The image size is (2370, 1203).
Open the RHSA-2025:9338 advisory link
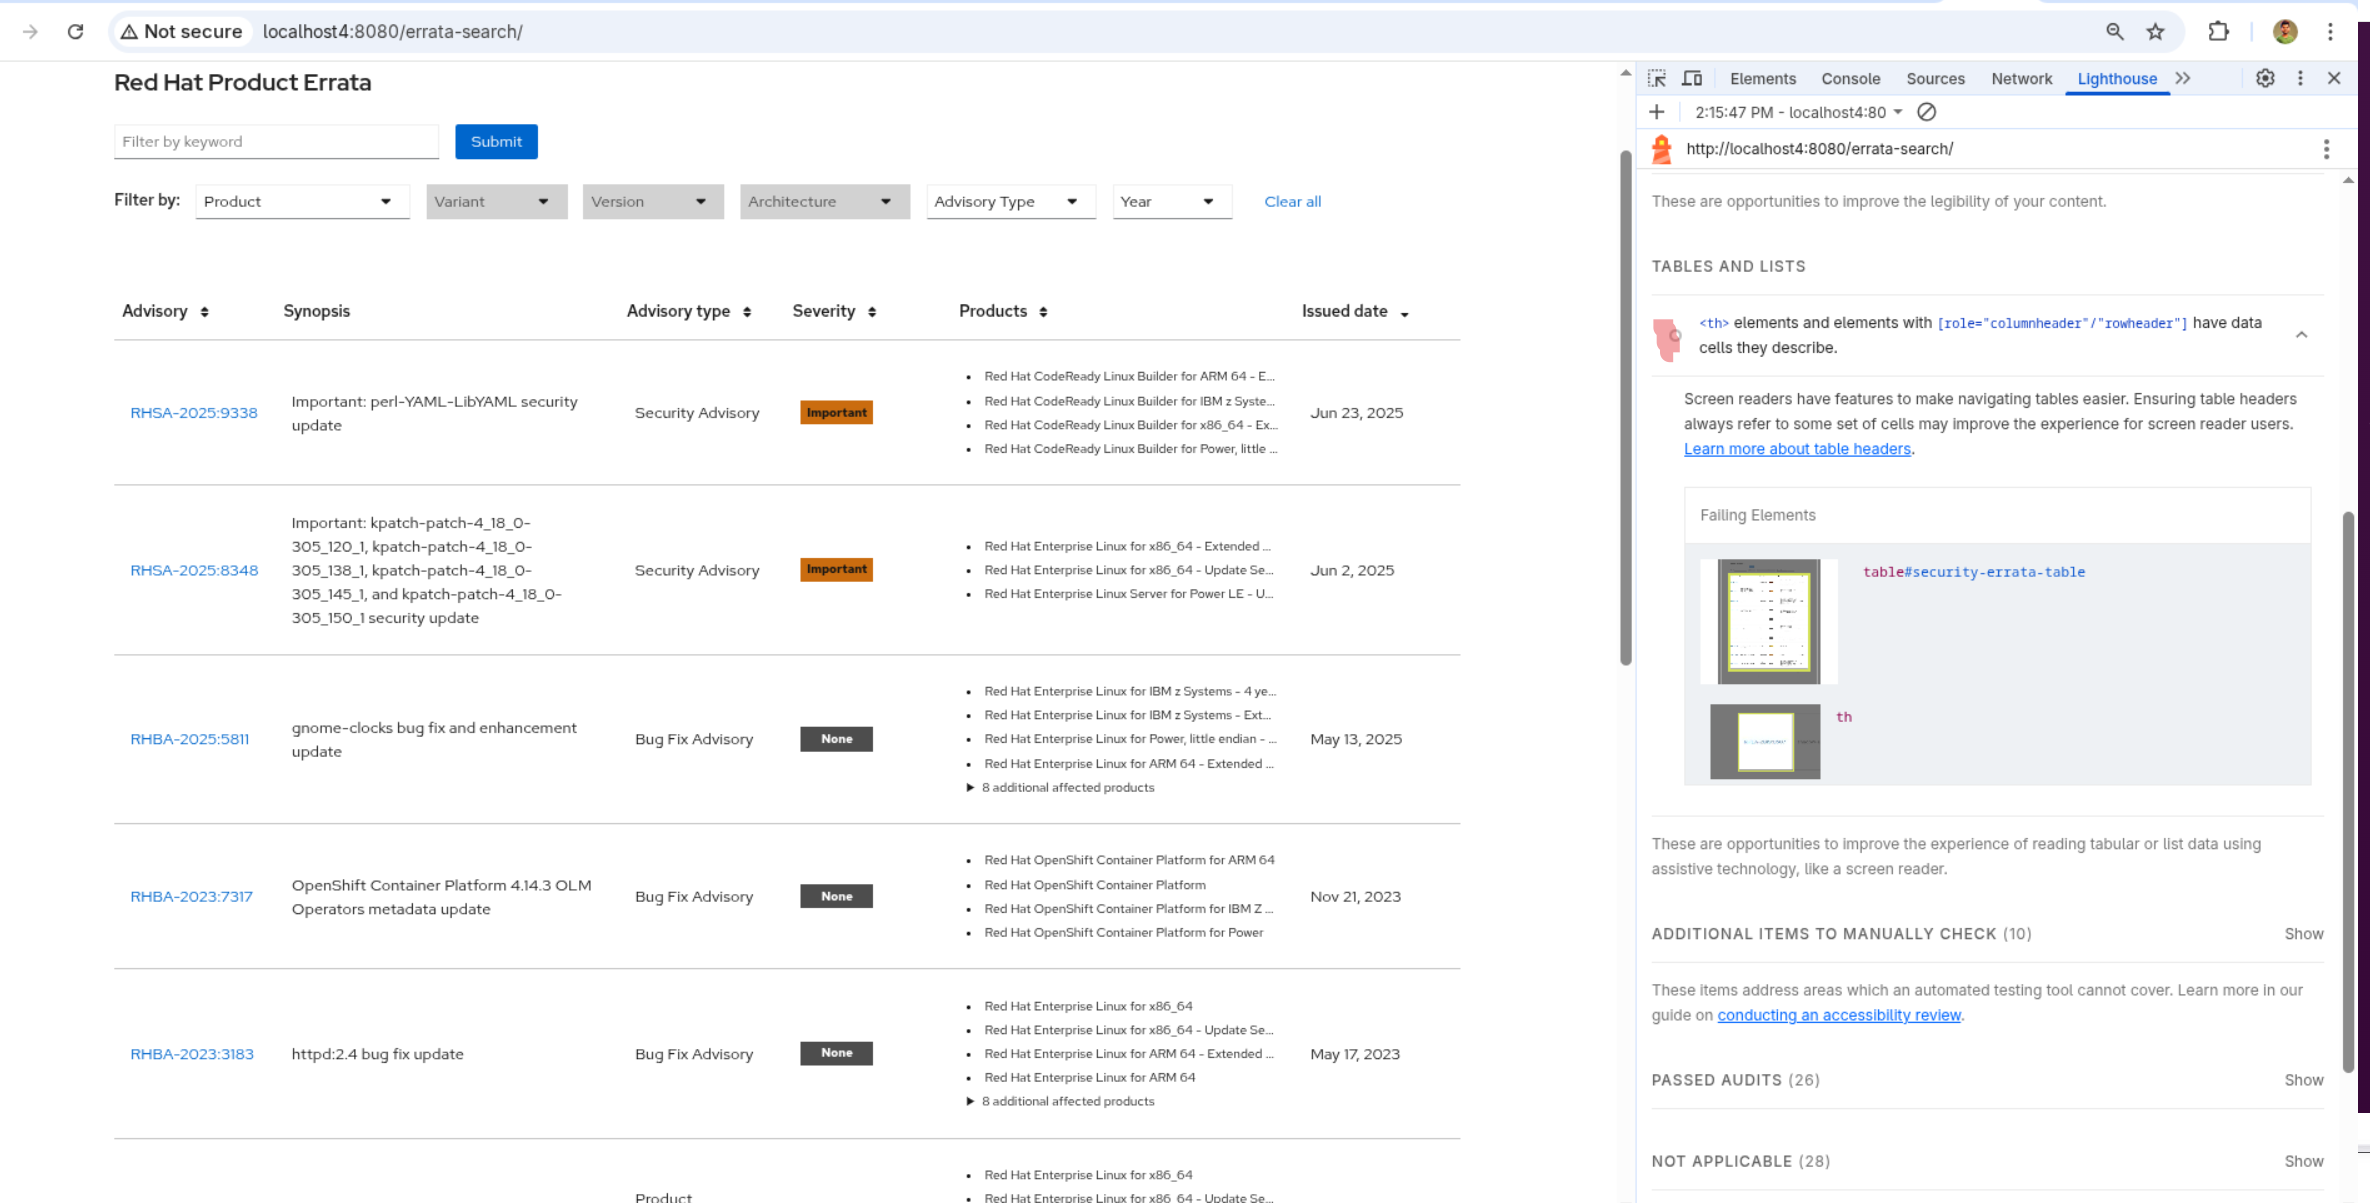tap(194, 413)
